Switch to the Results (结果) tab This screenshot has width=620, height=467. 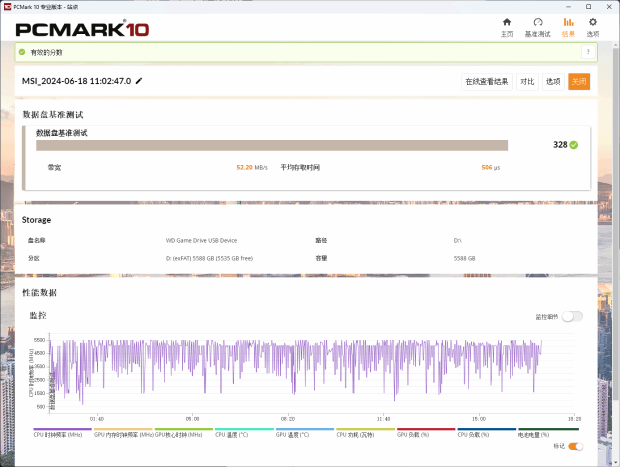click(x=568, y=27)
